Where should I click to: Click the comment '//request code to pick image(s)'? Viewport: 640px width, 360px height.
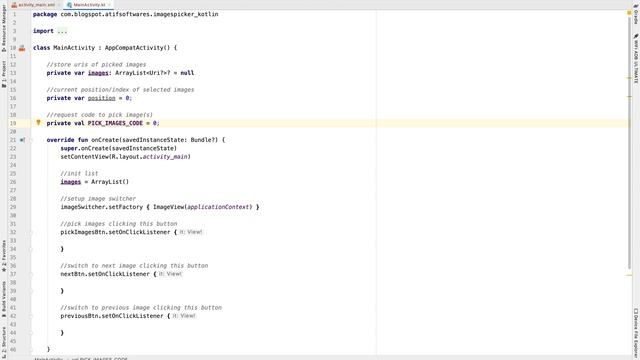[x=100, y=115]
